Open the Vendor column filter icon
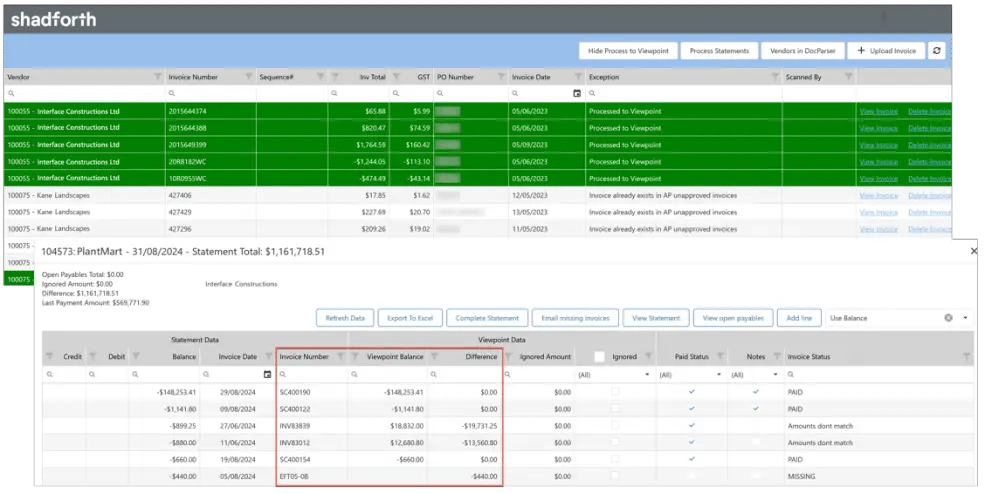 pyautogui.click(x=157, y=77)
